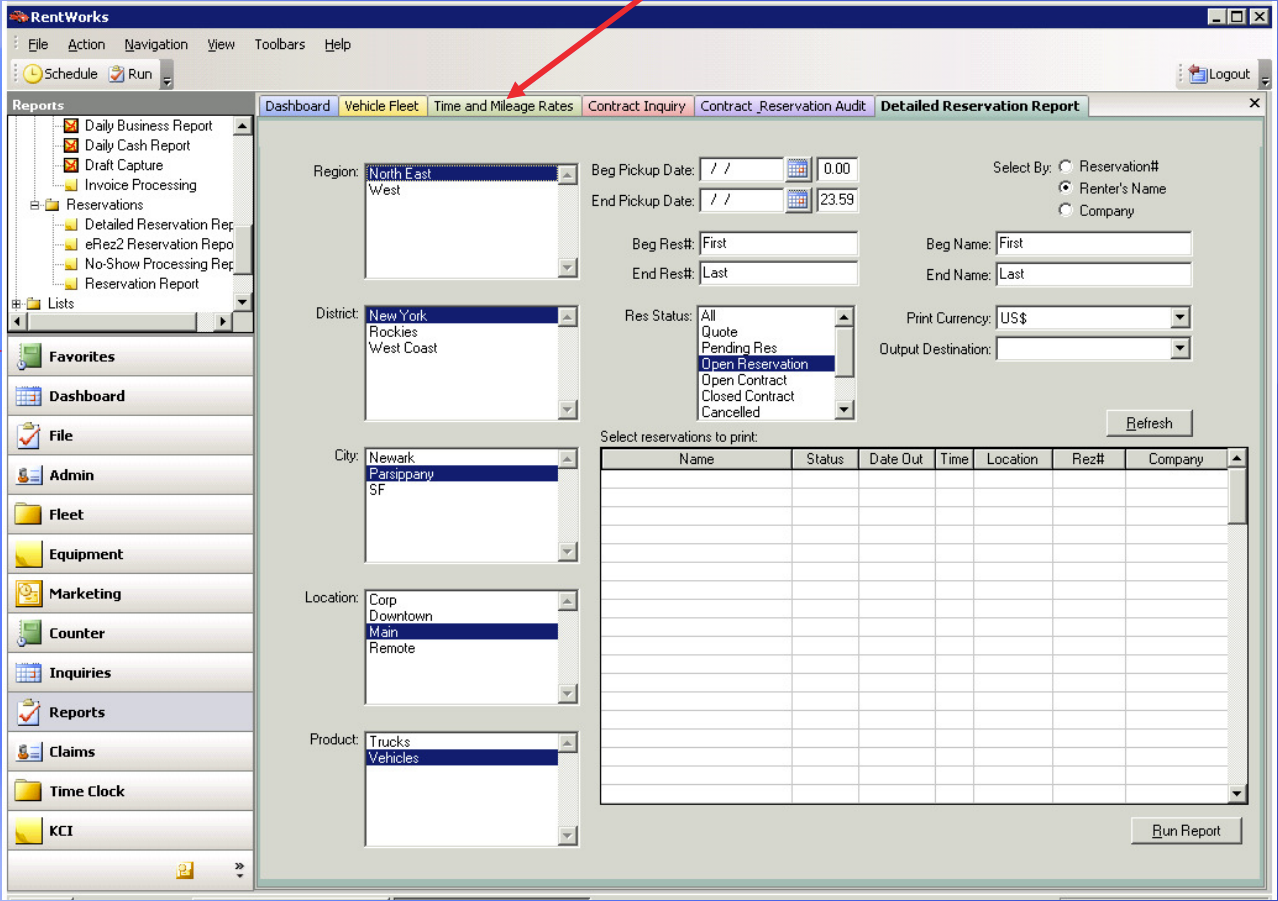Click the Name column header

point(696,459)
